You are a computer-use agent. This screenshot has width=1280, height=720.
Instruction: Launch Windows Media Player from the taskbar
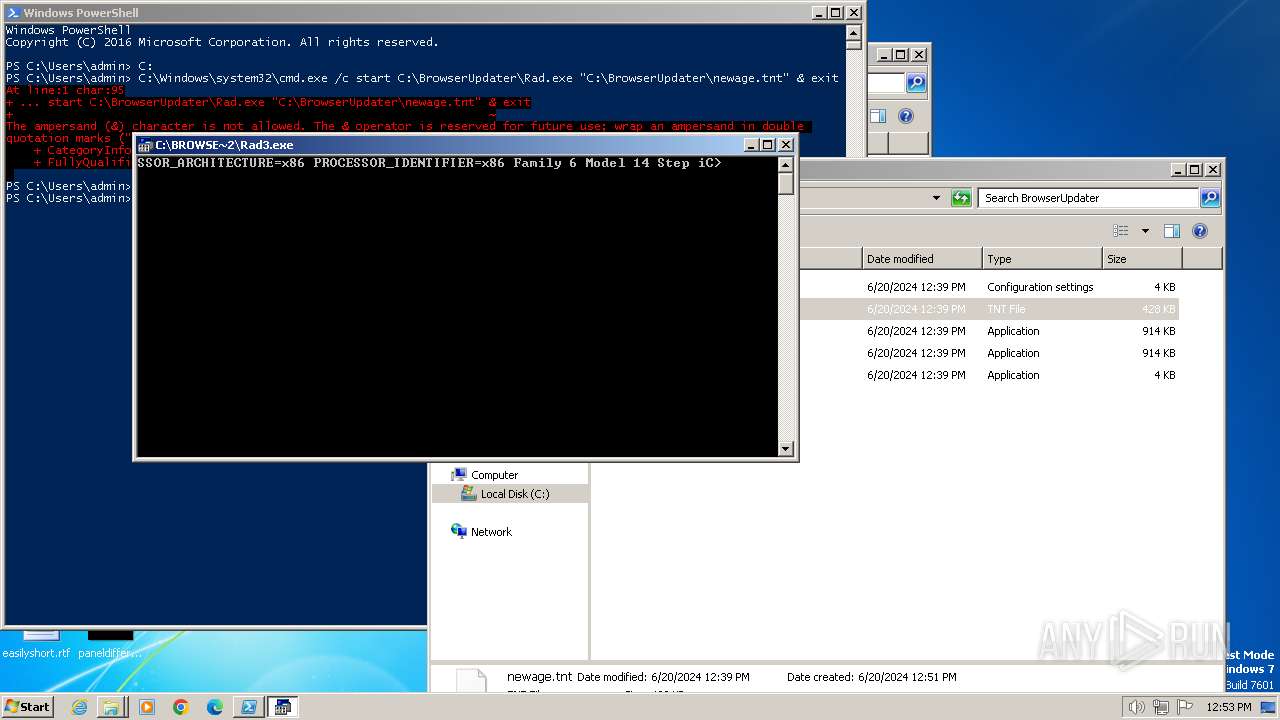click(x=146, y=706)
